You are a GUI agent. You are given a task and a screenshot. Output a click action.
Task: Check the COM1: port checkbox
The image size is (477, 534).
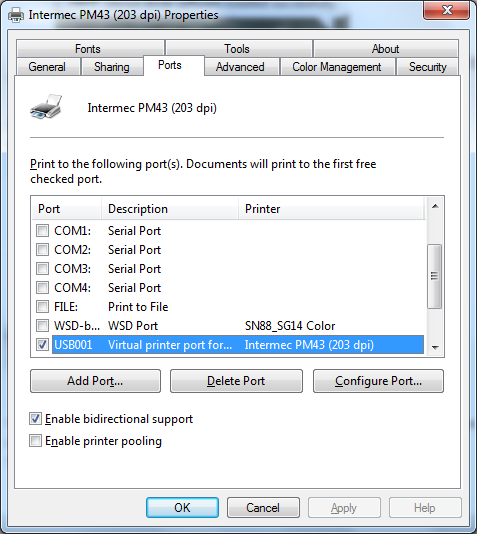tap(43, 231)
